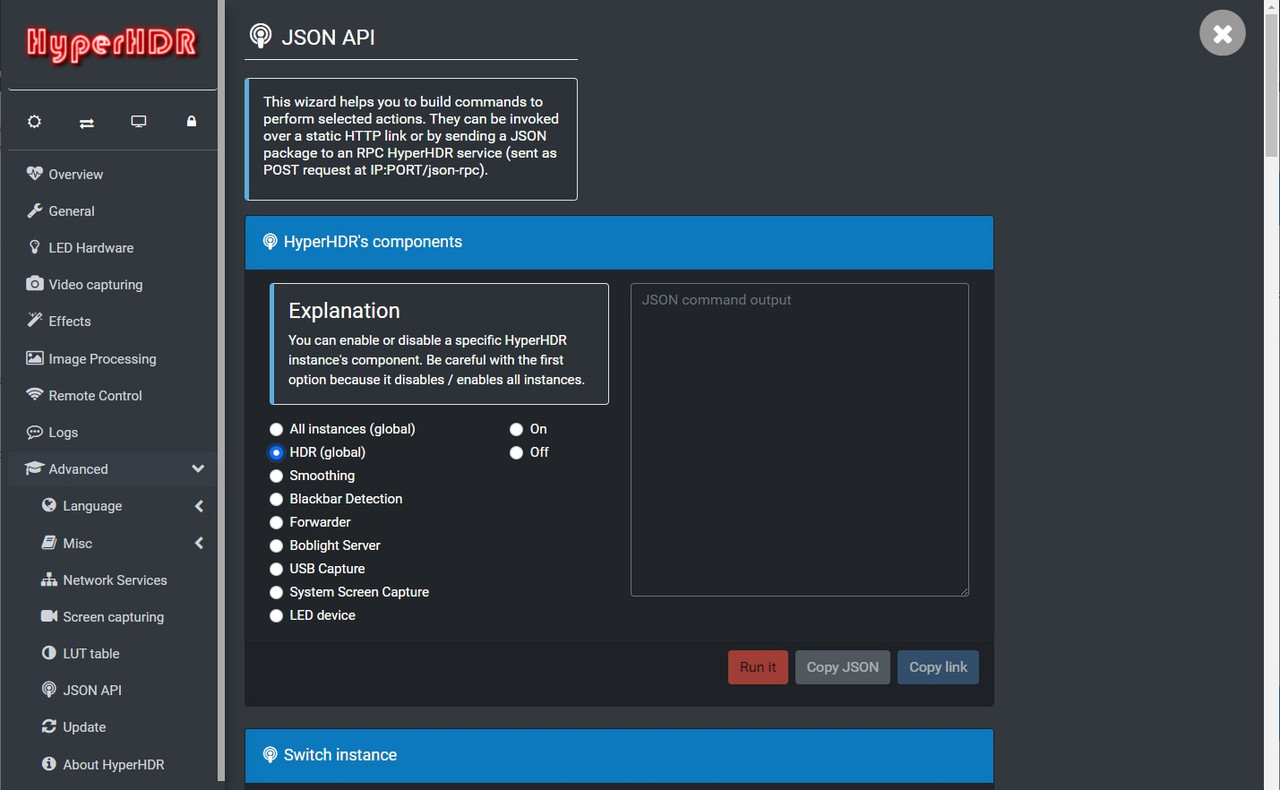
Task: Click the monitor icon in top toolbar
Action: pyautogui.click(x=139, y=121)
